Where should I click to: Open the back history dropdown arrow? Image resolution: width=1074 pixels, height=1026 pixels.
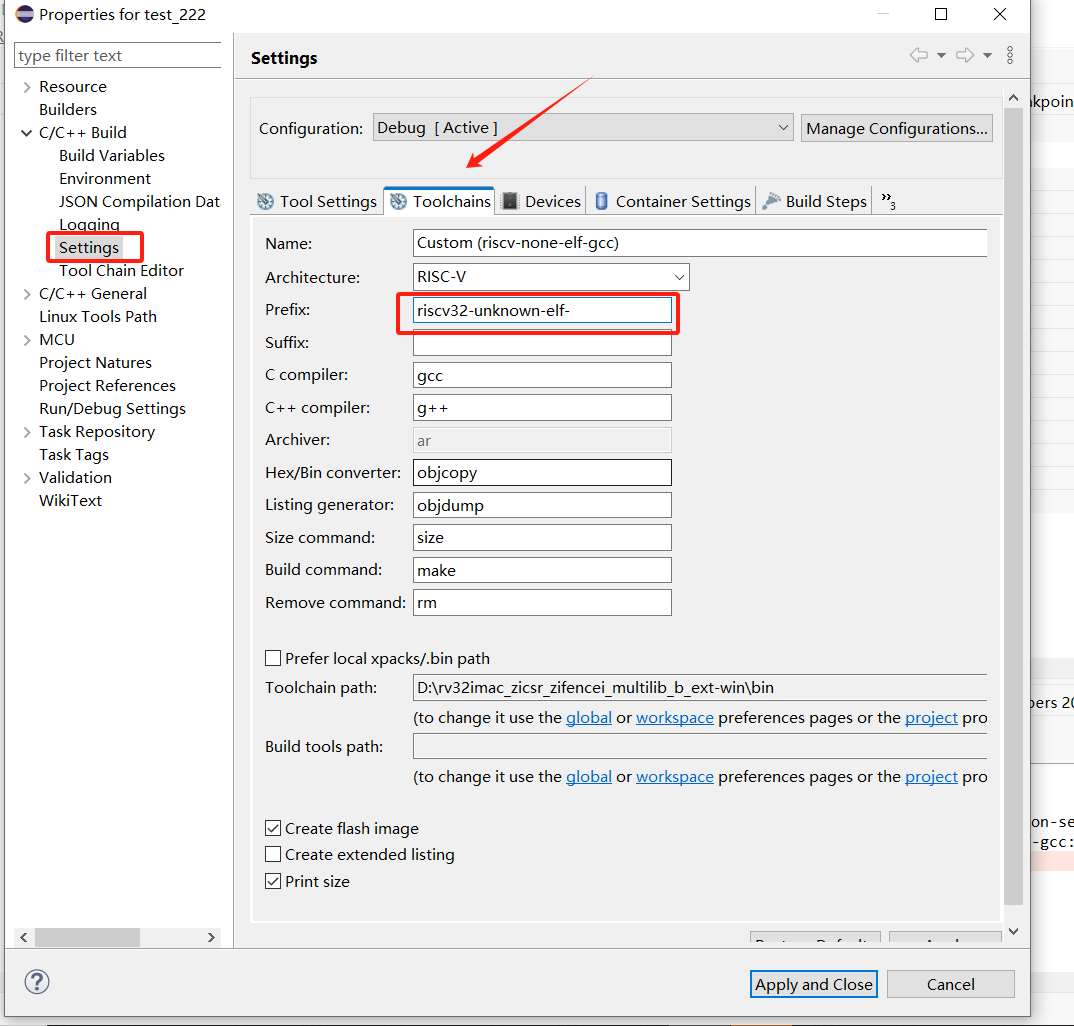click(941, 55)
